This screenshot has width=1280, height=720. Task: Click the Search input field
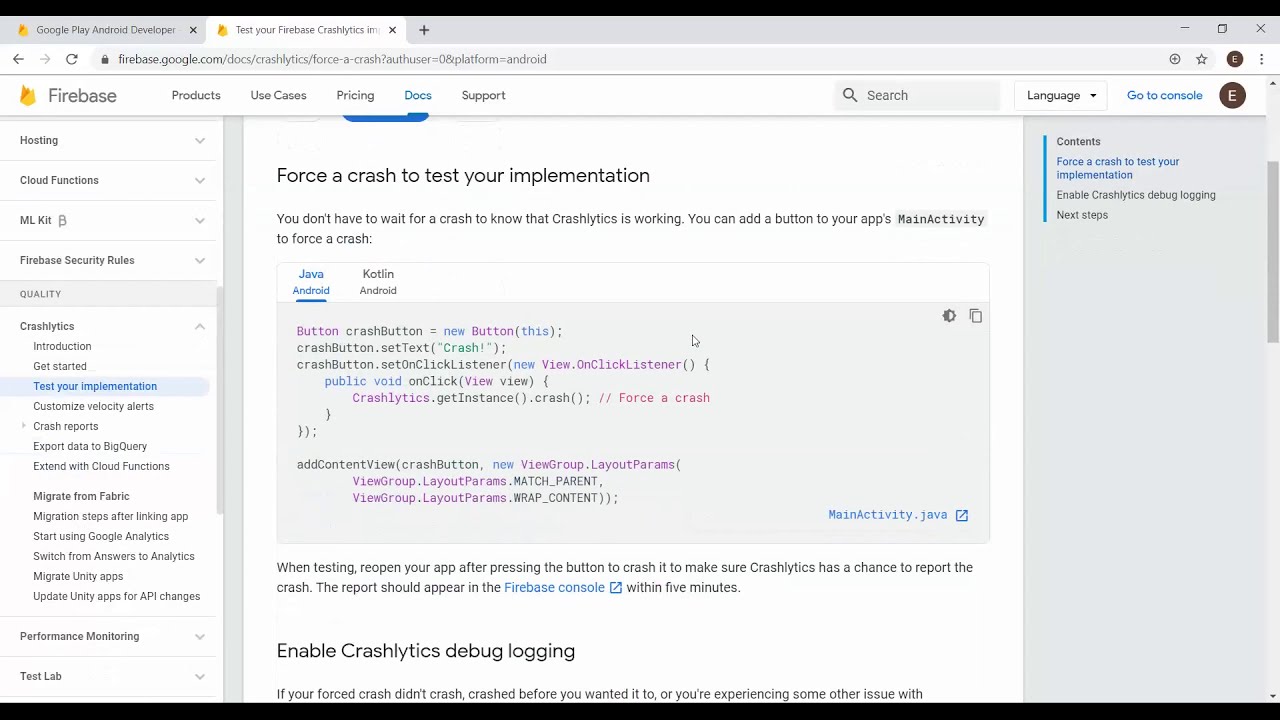918,95
